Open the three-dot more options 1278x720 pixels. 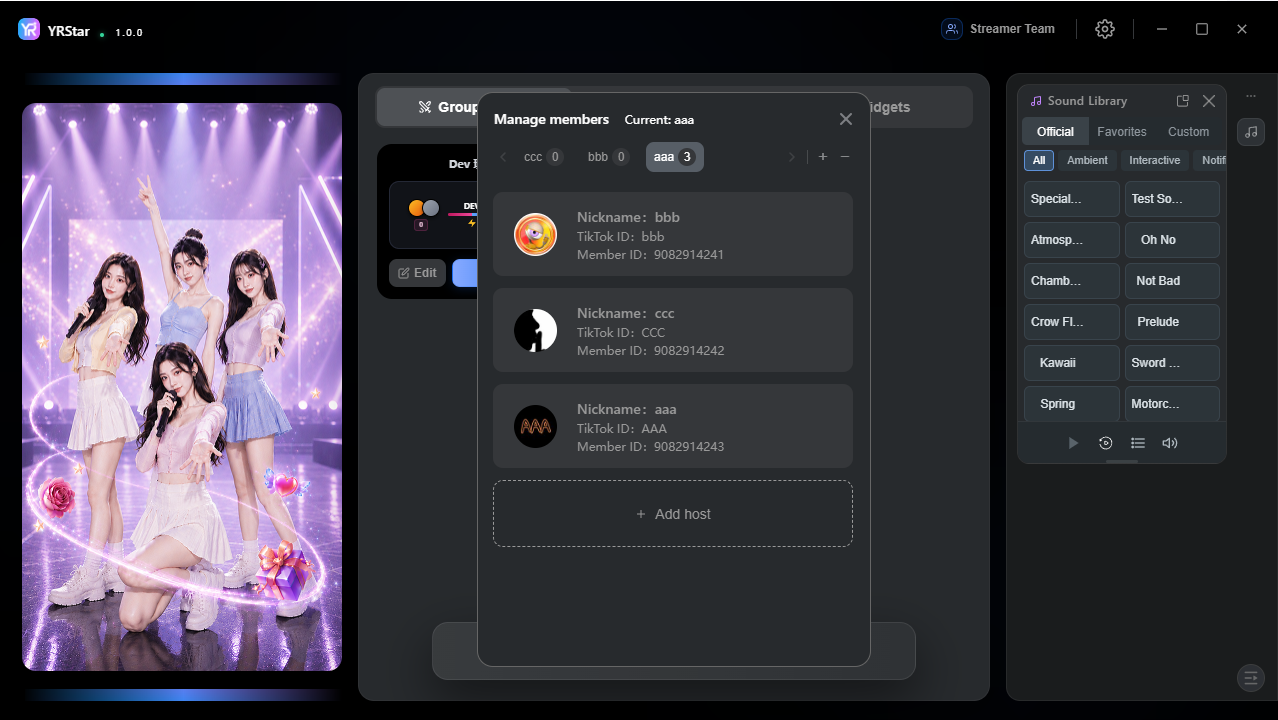point(1251,96)
